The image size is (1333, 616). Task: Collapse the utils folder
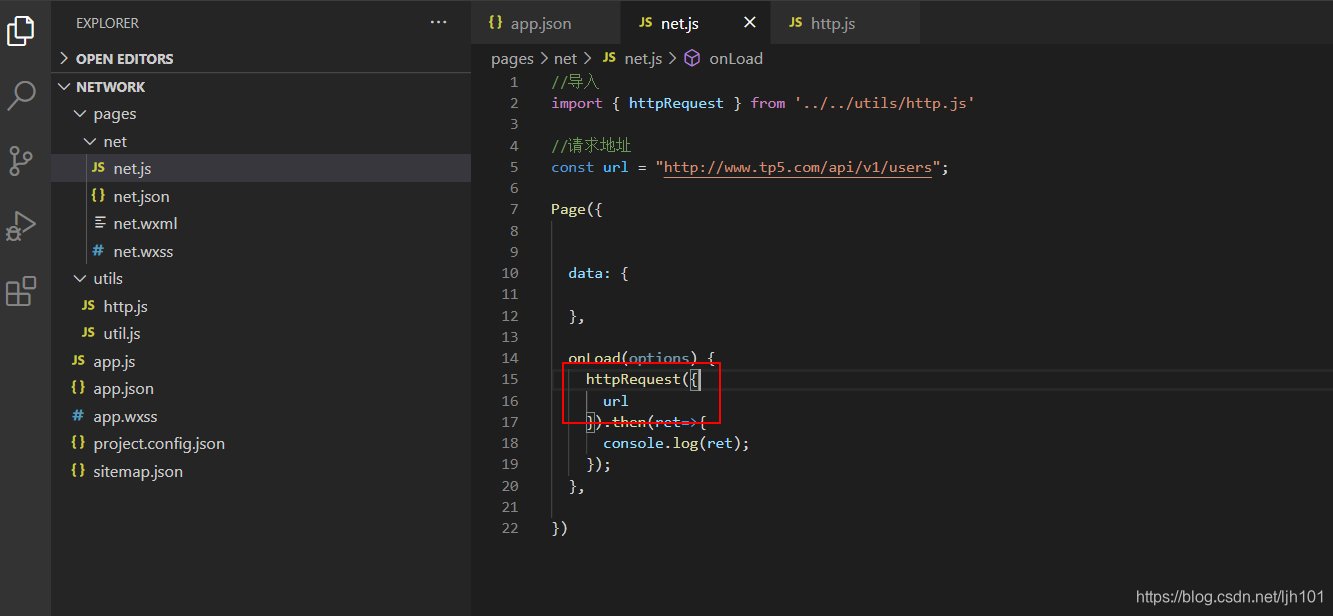tap(261, 278)
